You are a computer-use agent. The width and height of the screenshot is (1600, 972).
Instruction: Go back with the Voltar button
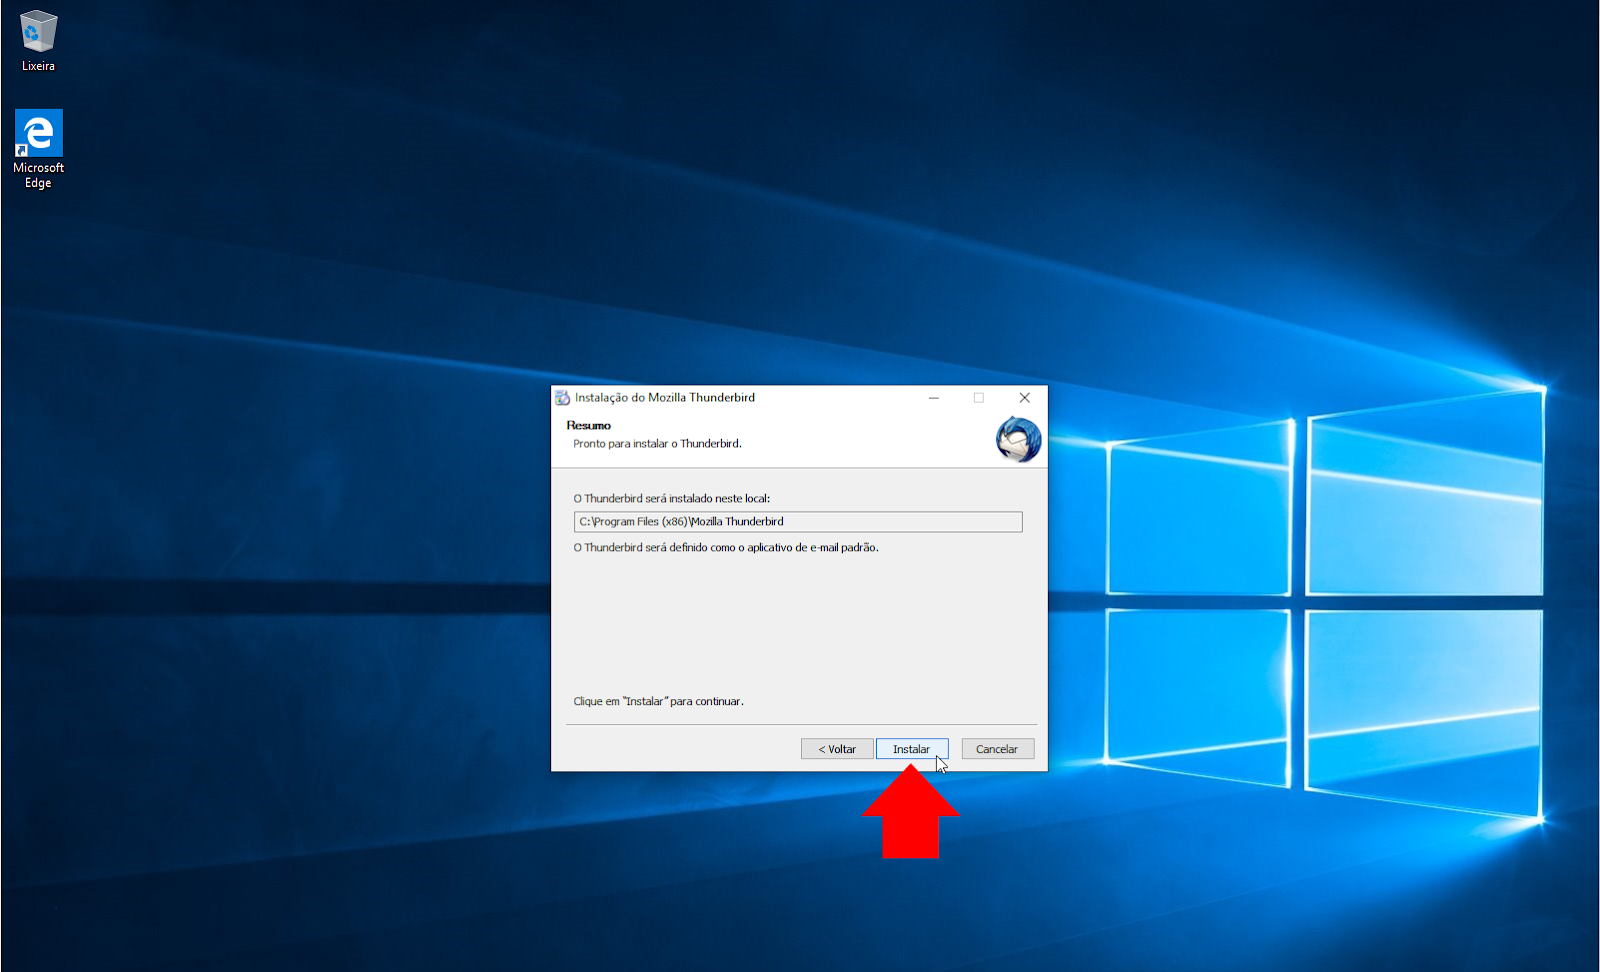click(837, 749)
